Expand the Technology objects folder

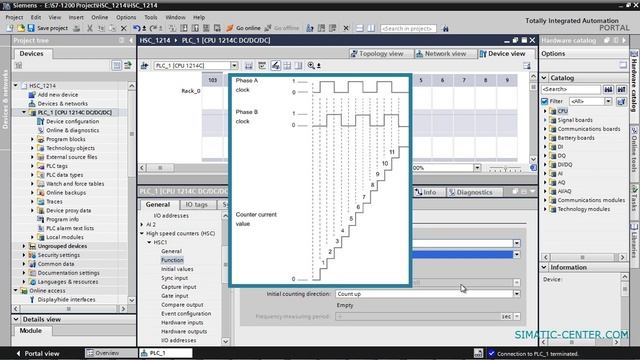(33, 148)
